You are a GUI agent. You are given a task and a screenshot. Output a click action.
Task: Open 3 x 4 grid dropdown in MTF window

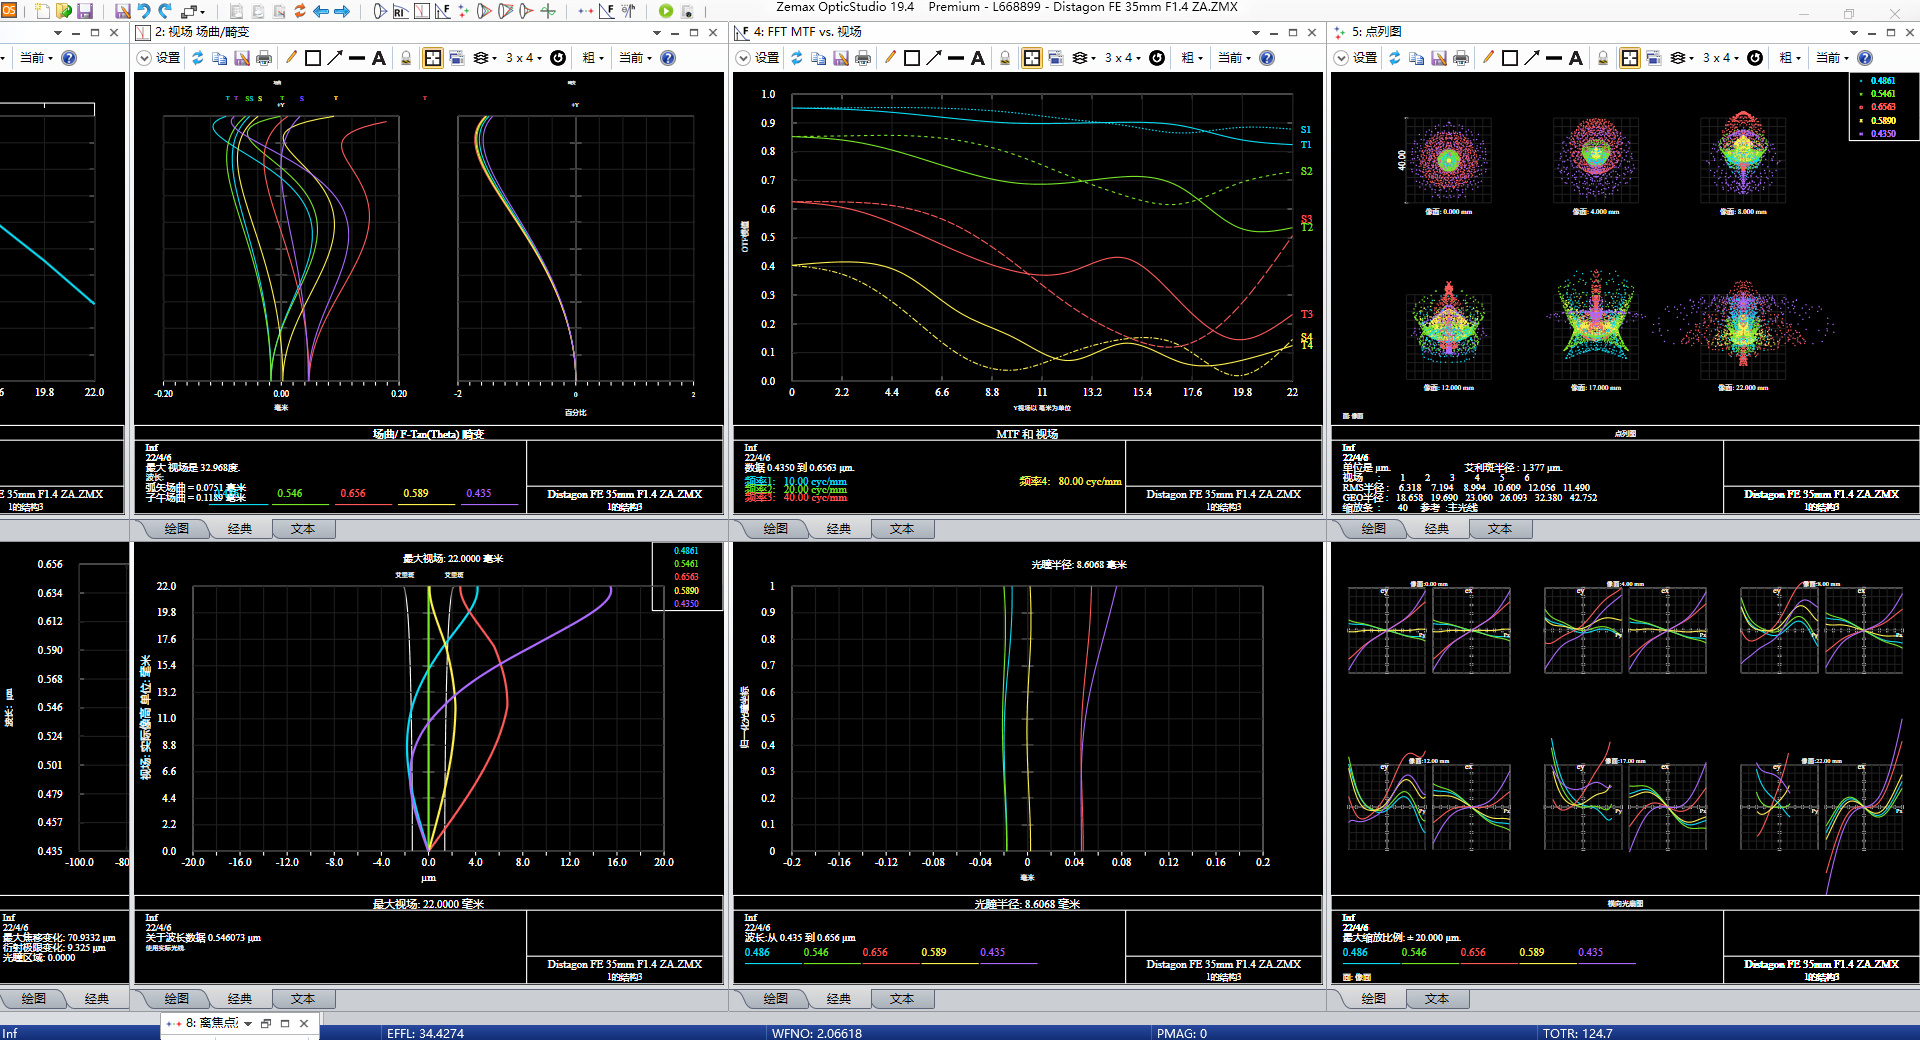point(1123,58)
